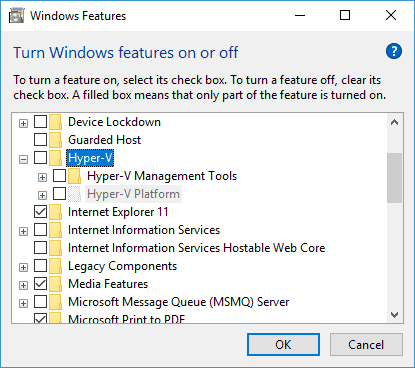Click the Internet Information Services folder icon
415x368 pixels.
pos(55,230)
